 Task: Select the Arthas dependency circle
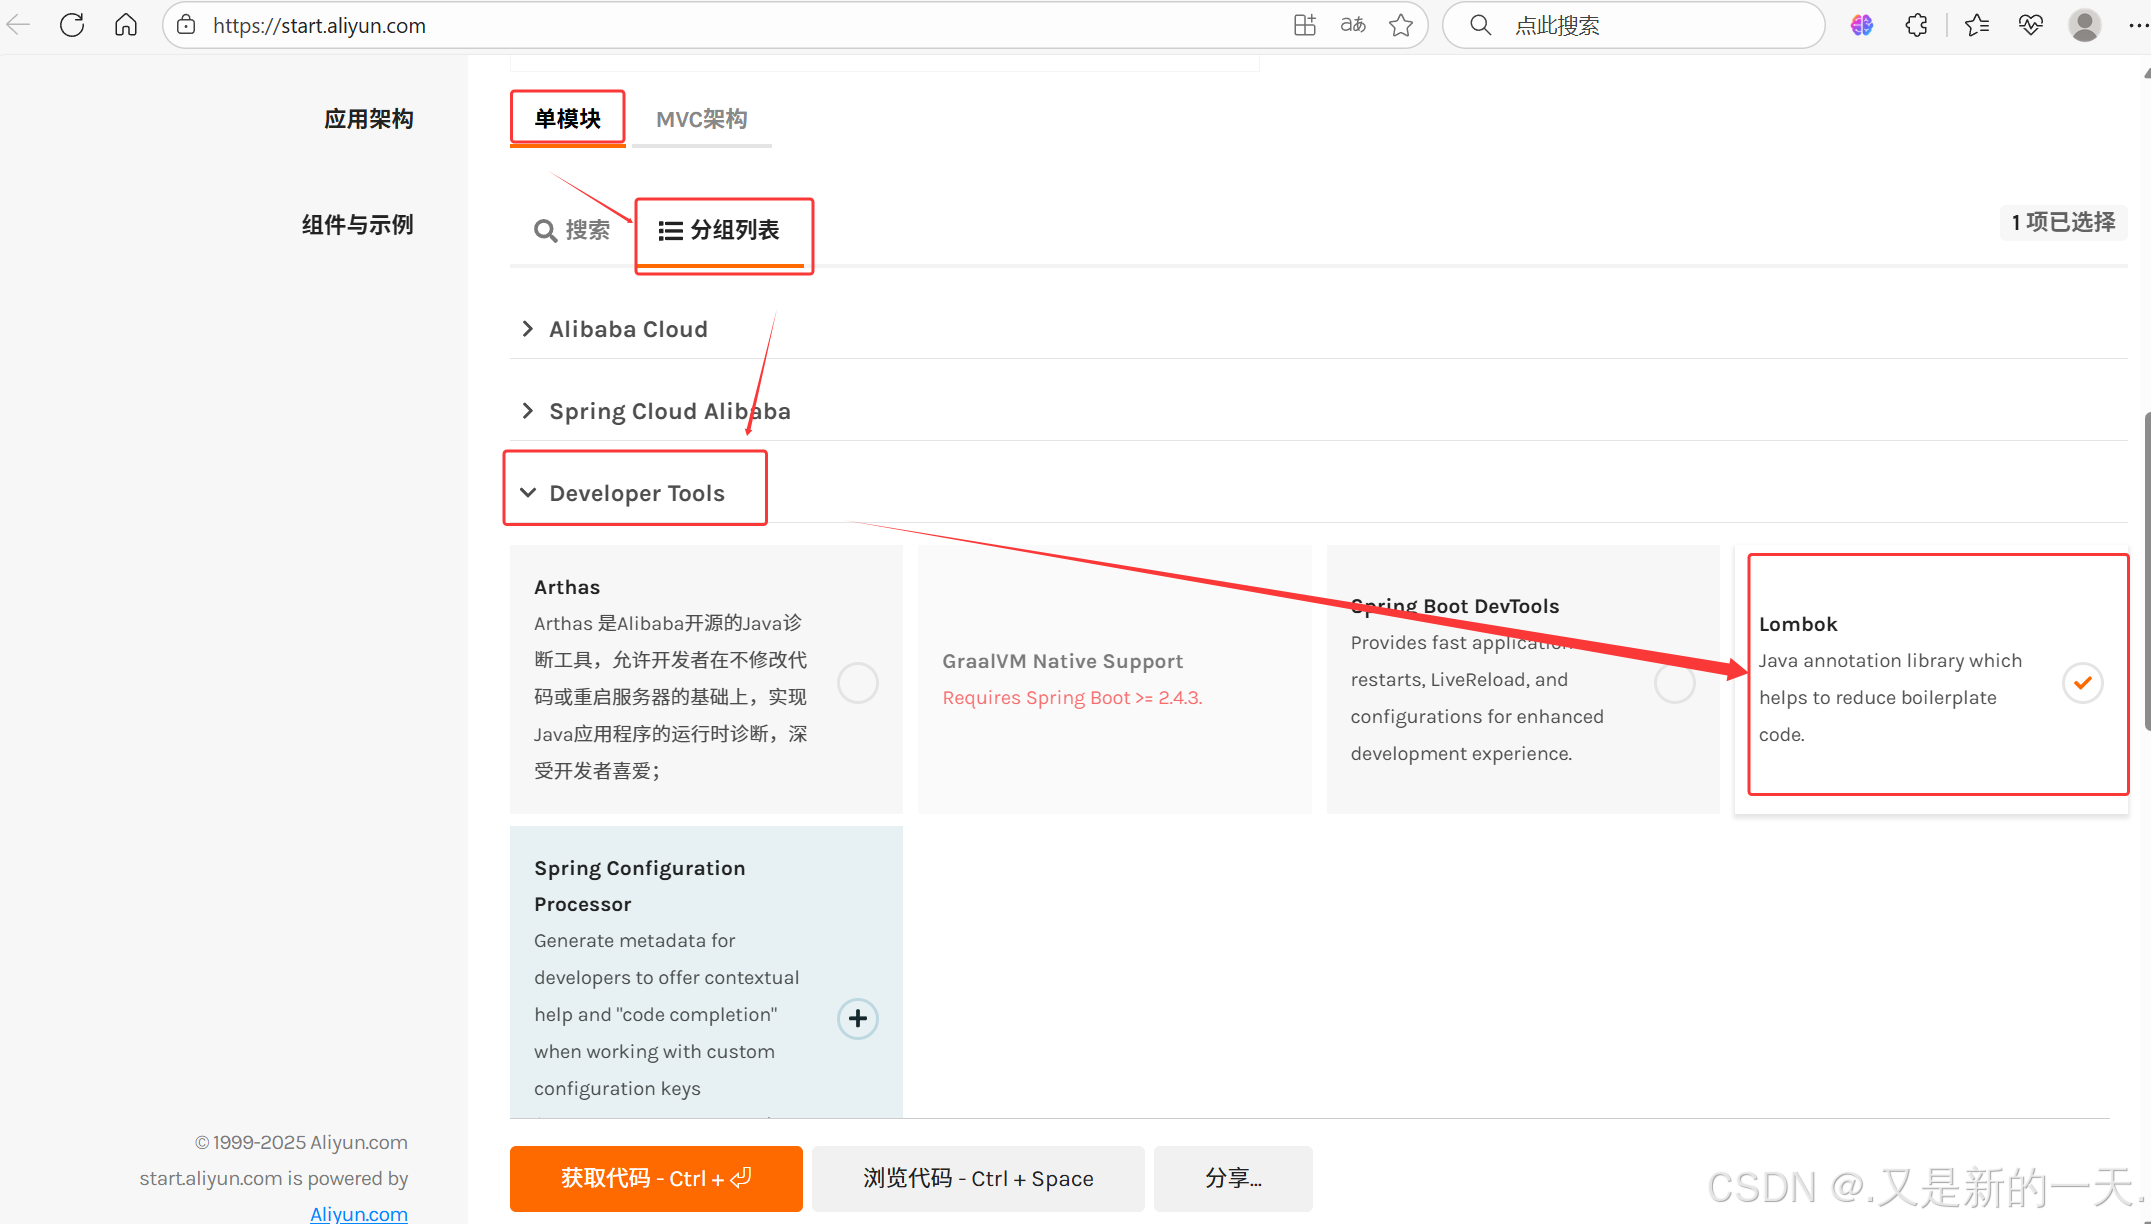[x=858, y=683]
